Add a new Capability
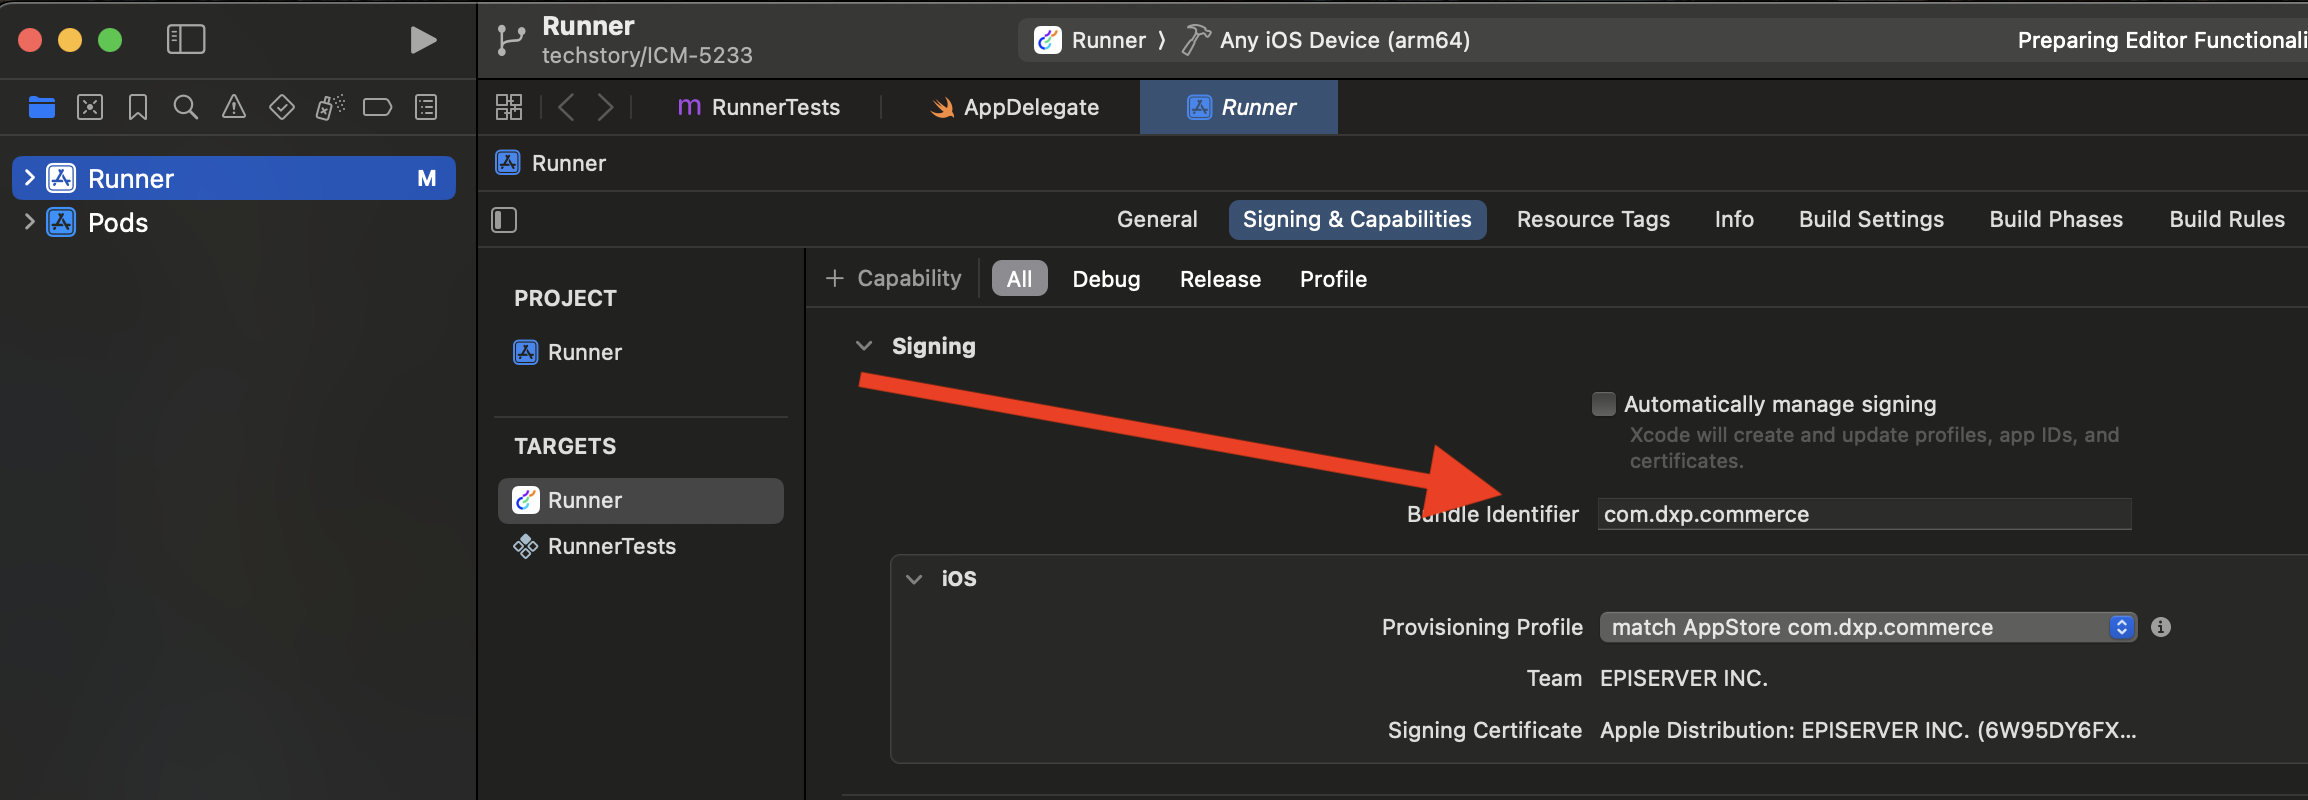Viewport: 2308px width, 800px height. coord(893,278)
